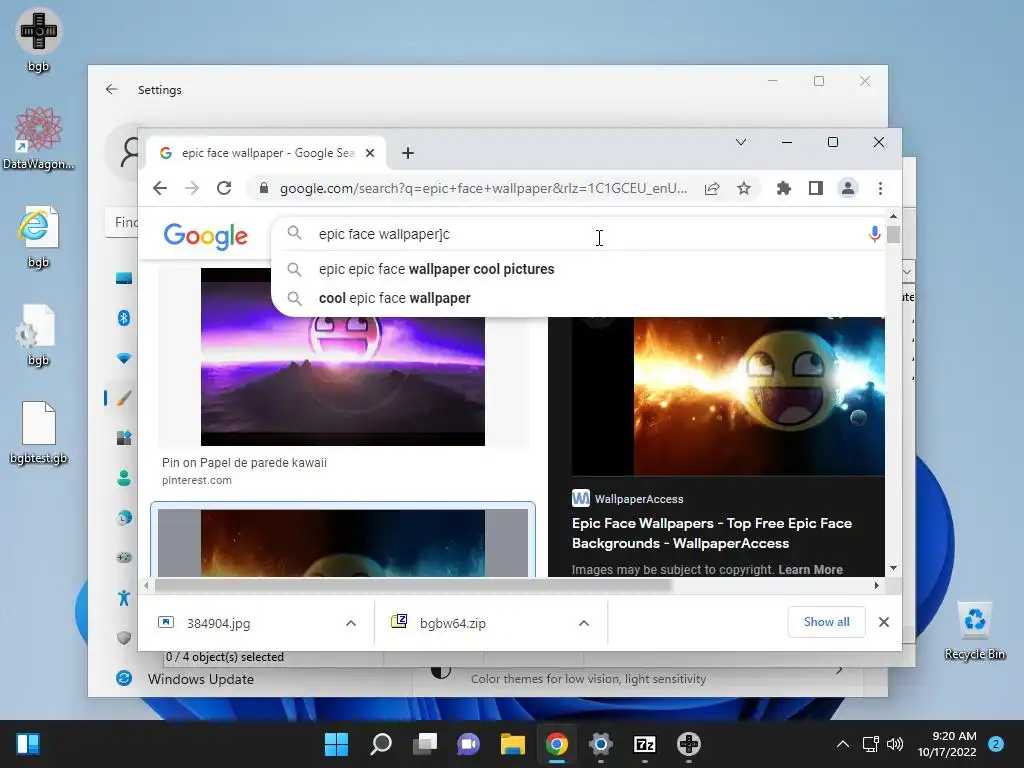Choose suggestion cool epic face wallpaper
The height and width of the screenshot is (768, 1024).
394,298
